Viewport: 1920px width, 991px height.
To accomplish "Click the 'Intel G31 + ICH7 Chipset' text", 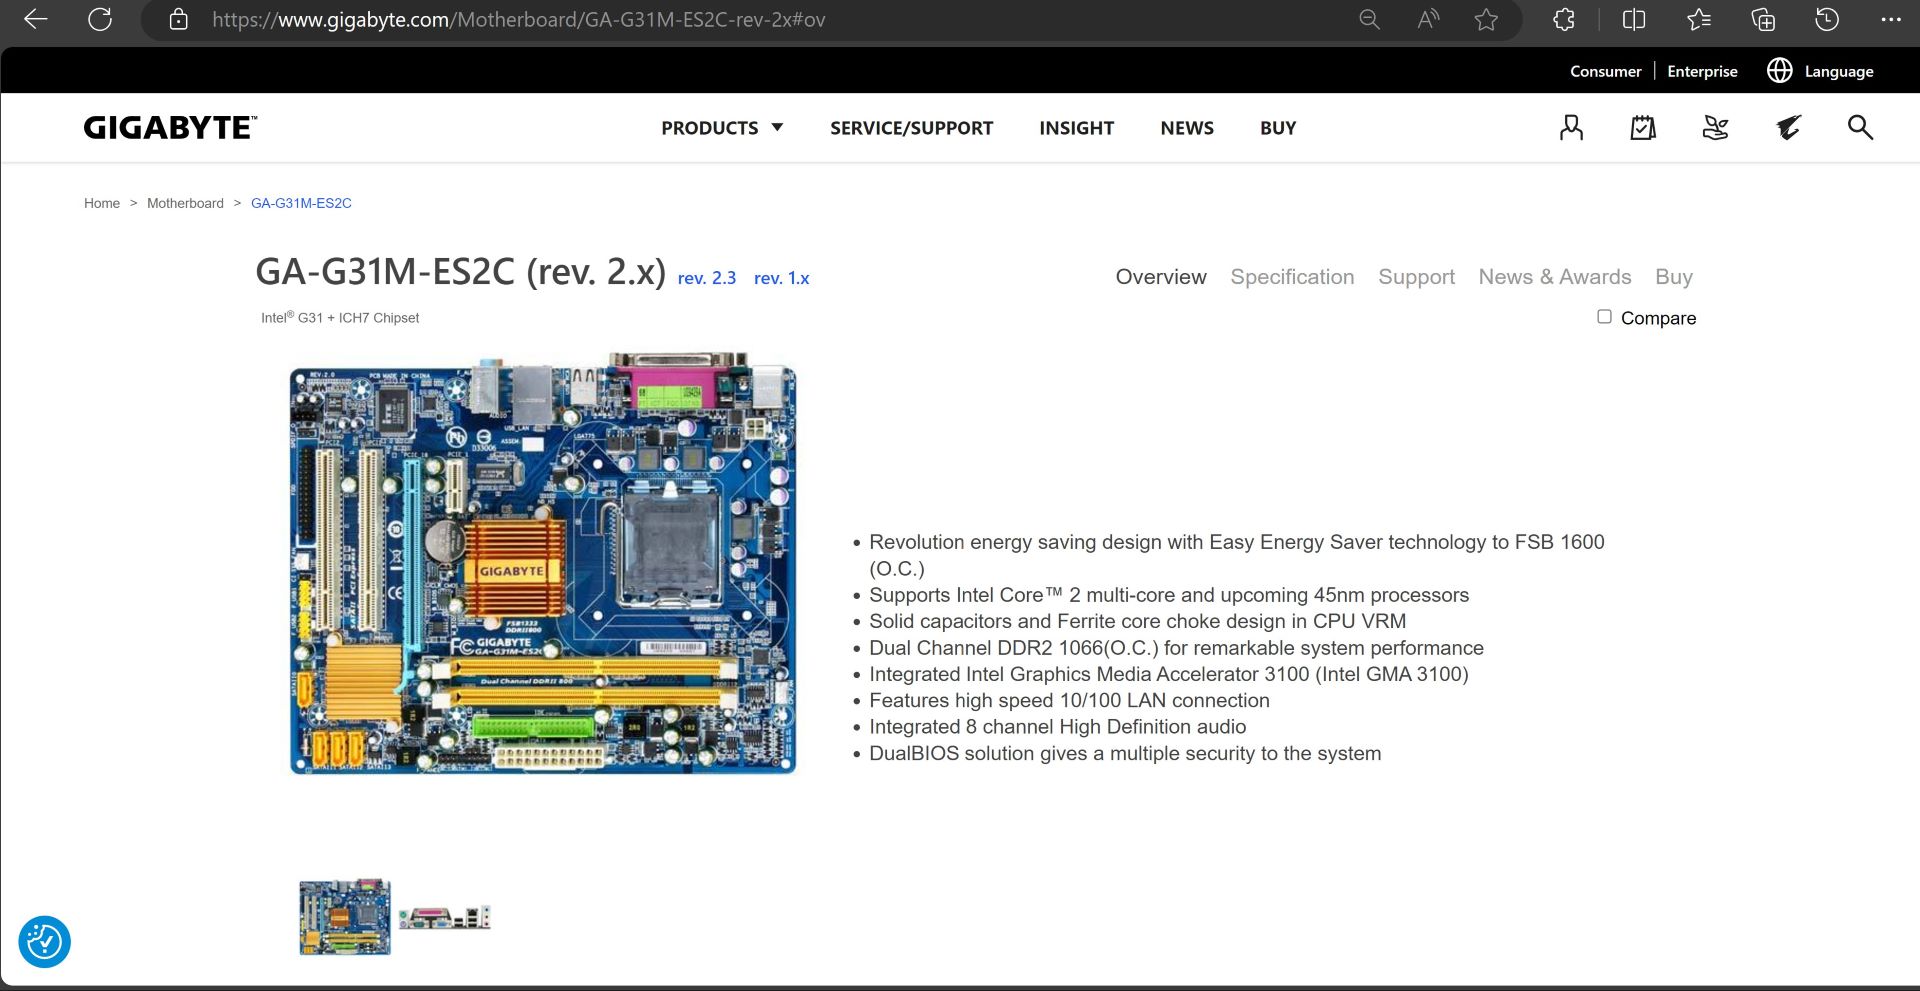I will 340,317.
